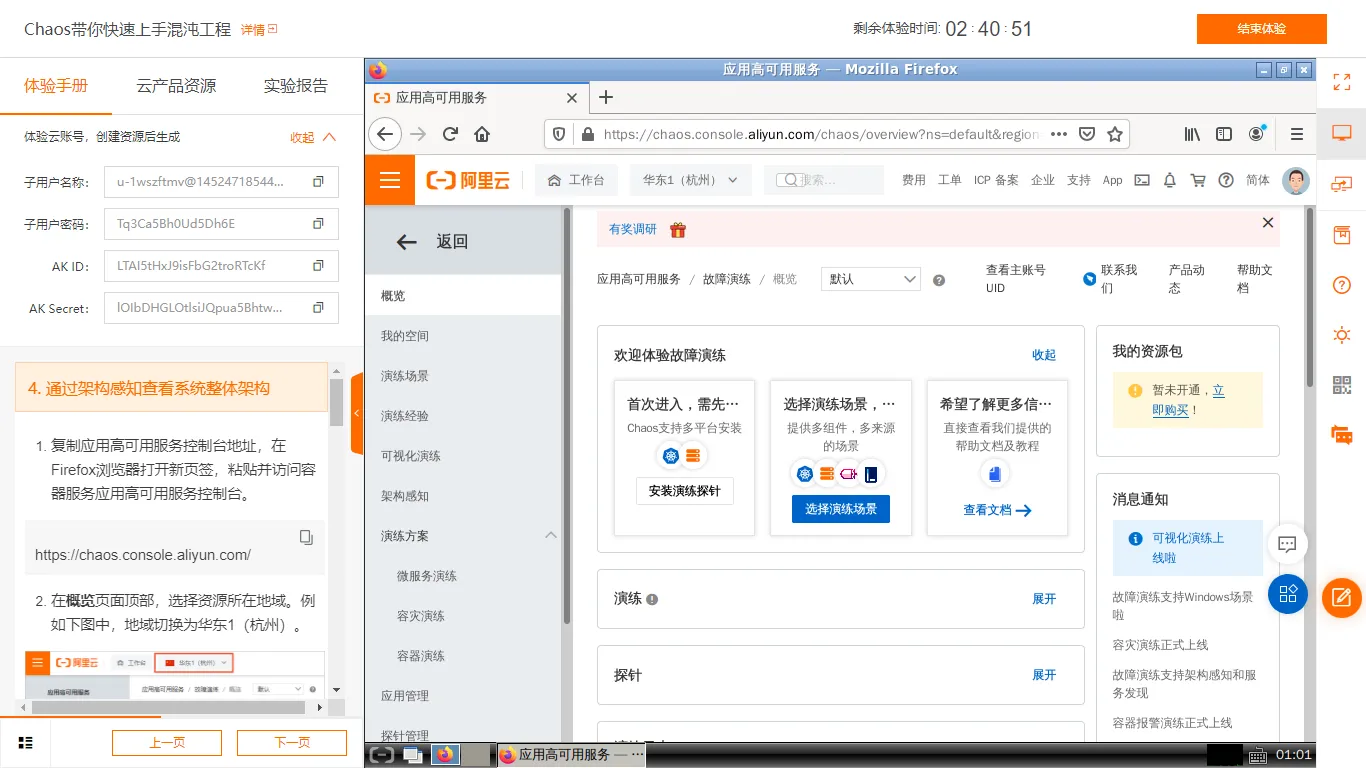Open Firefox library icon
Image resolution: width=1366 pixels, height=768 pixels.
click(x=1192, y=134)
